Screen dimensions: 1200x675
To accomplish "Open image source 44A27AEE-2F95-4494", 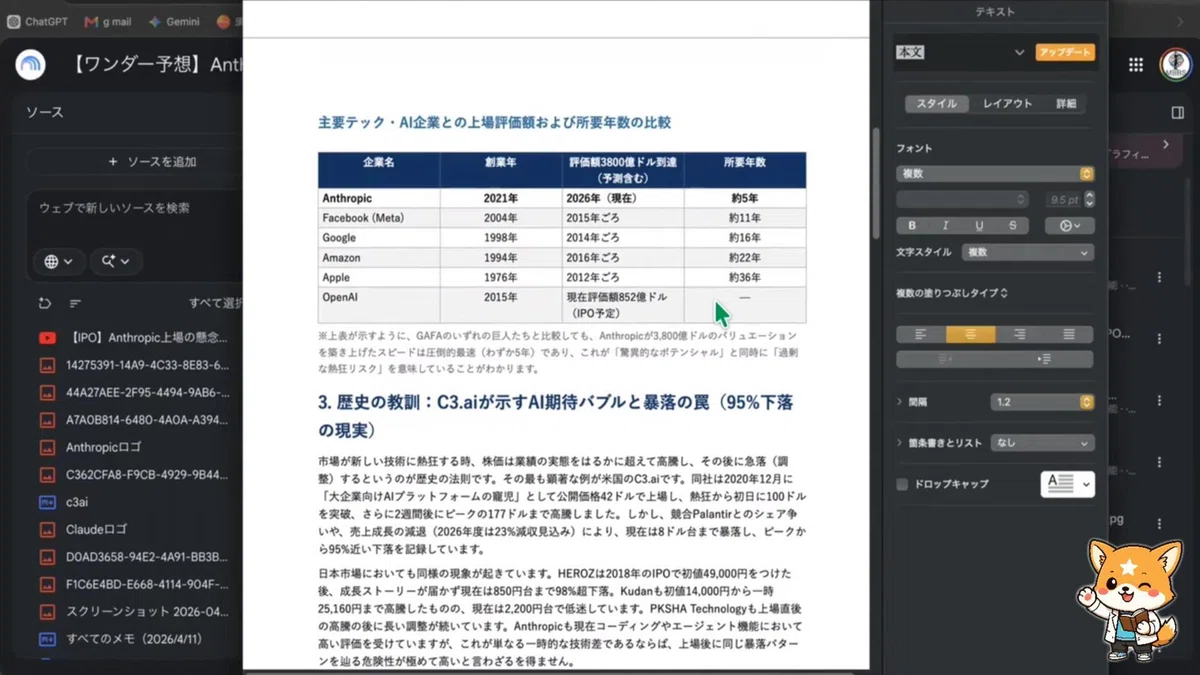I will click(x=134, y=392).
